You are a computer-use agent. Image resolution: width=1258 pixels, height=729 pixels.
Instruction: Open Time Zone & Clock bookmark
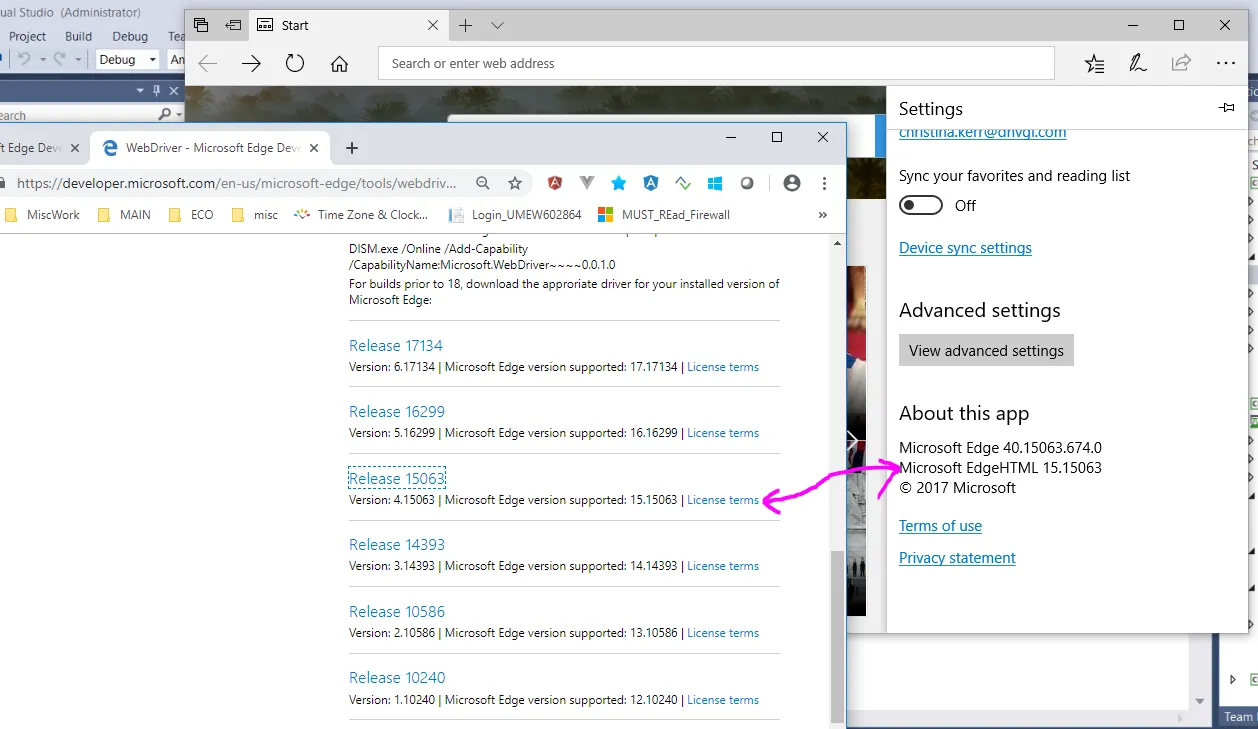[x=362, y=214]
